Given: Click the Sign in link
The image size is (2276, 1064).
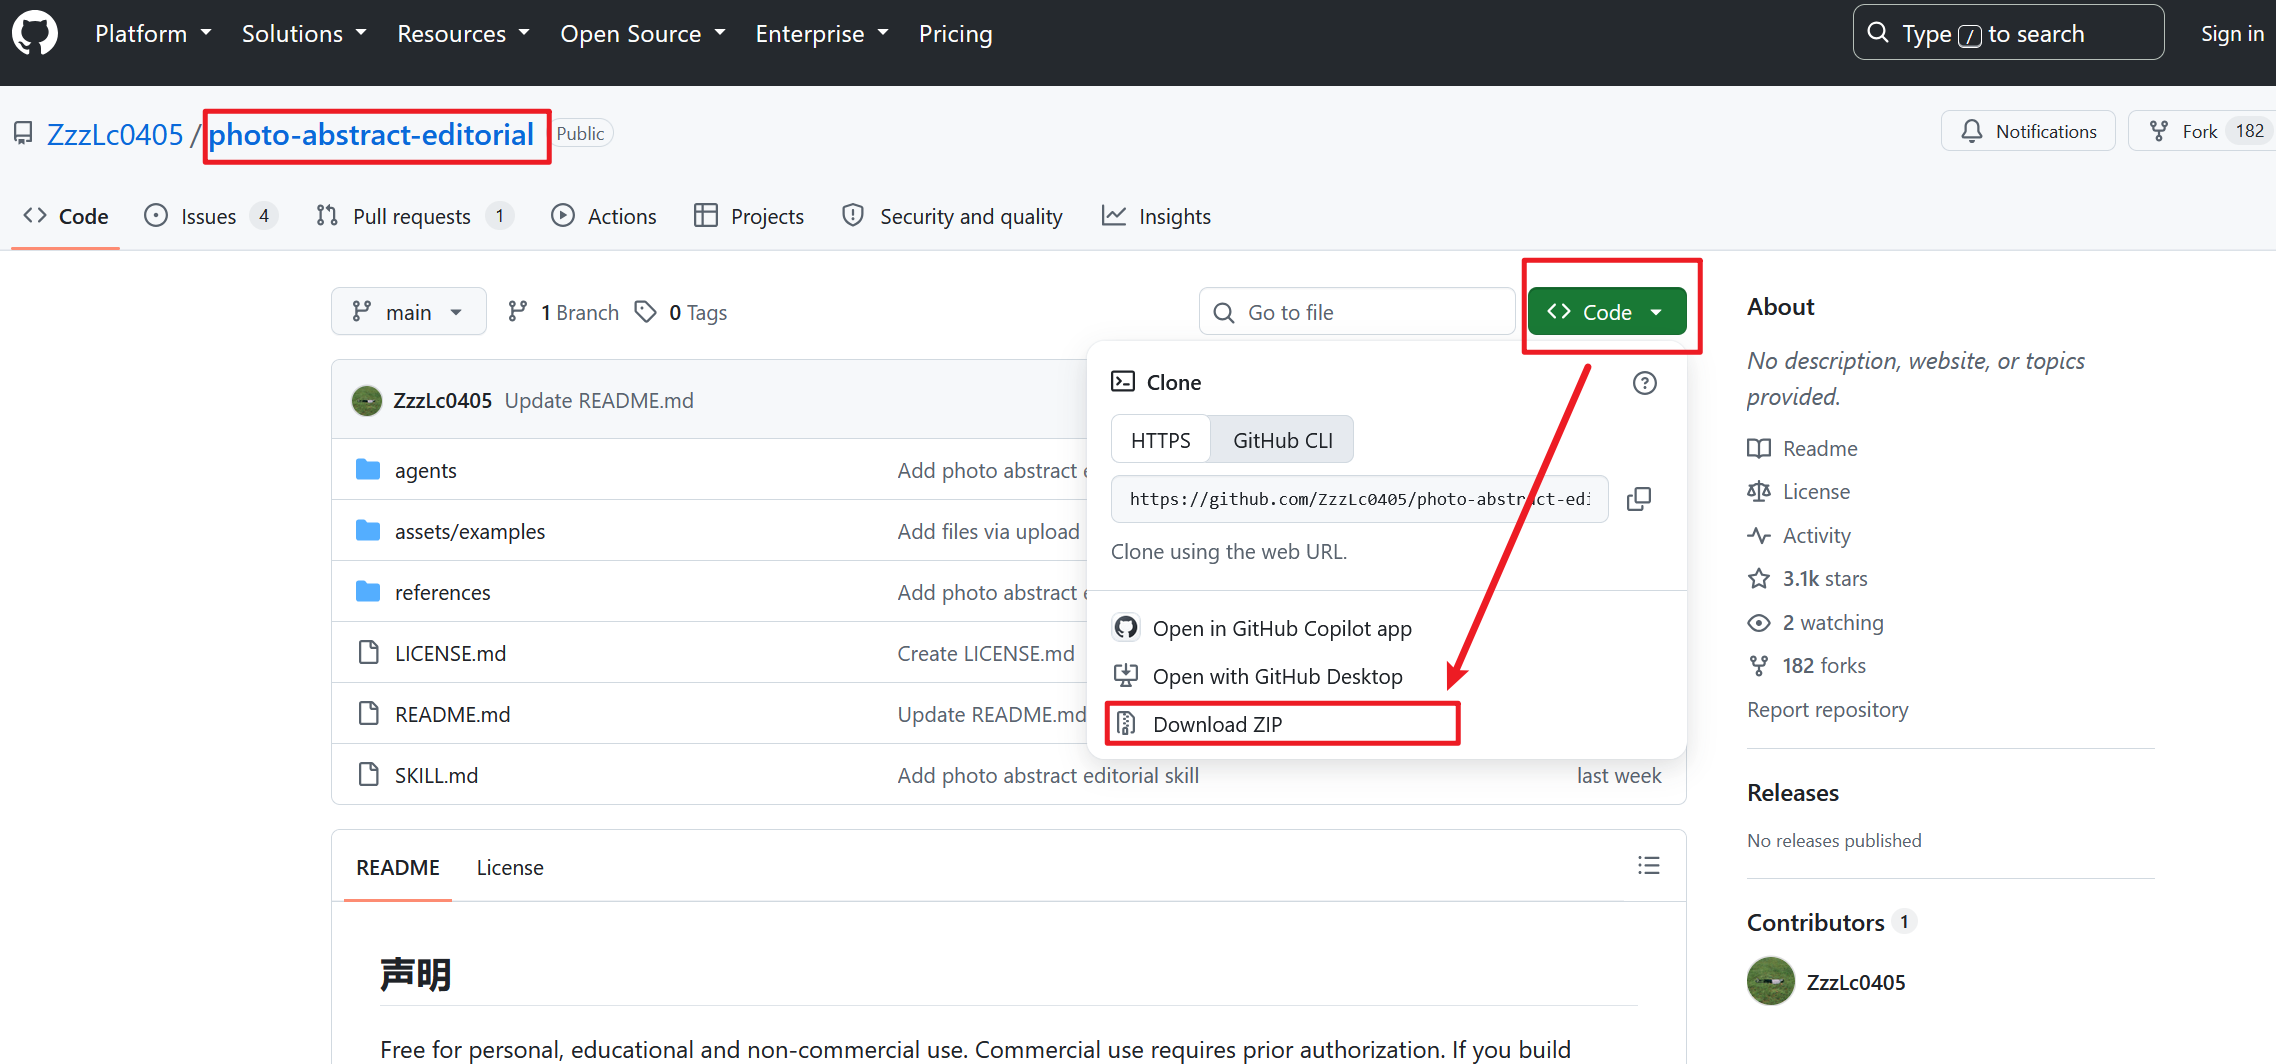Looking at the screenshot, I should (2232, 33).
